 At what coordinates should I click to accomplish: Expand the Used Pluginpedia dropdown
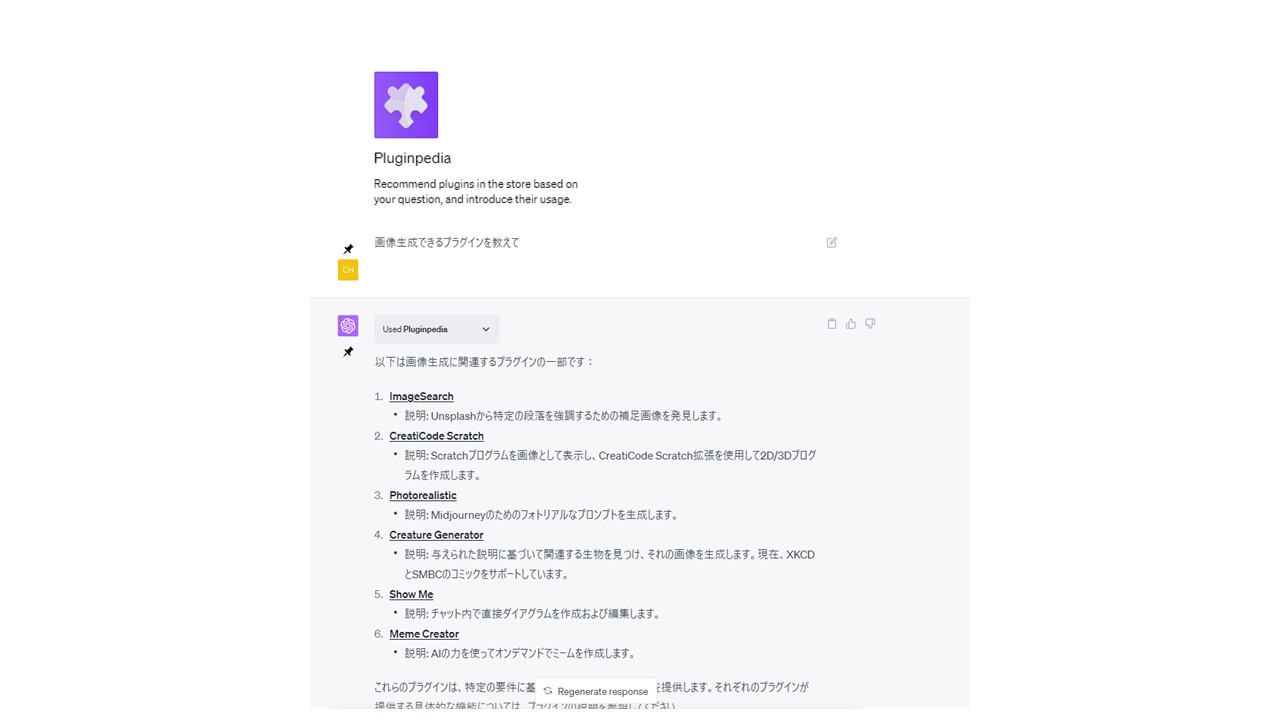437,329
